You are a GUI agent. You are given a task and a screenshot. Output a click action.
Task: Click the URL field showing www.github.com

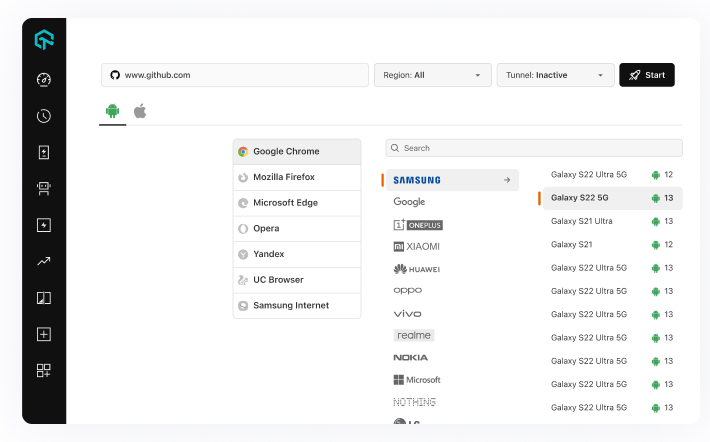pos(235,75)
